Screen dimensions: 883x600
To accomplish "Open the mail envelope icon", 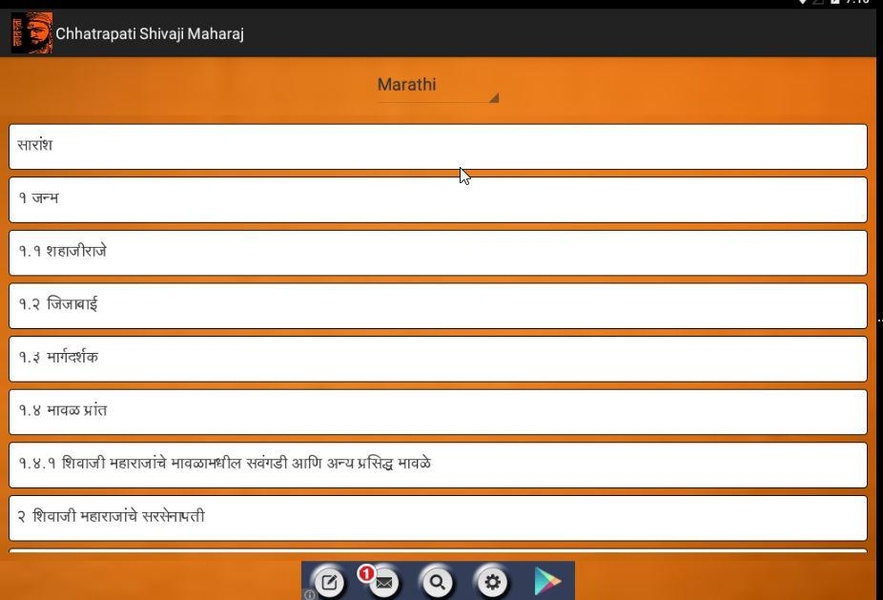I will (384, 583).
